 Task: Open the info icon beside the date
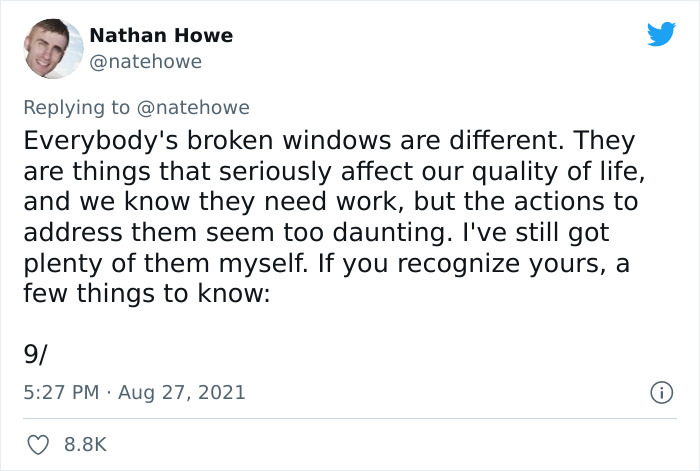(x=661, y=393)
